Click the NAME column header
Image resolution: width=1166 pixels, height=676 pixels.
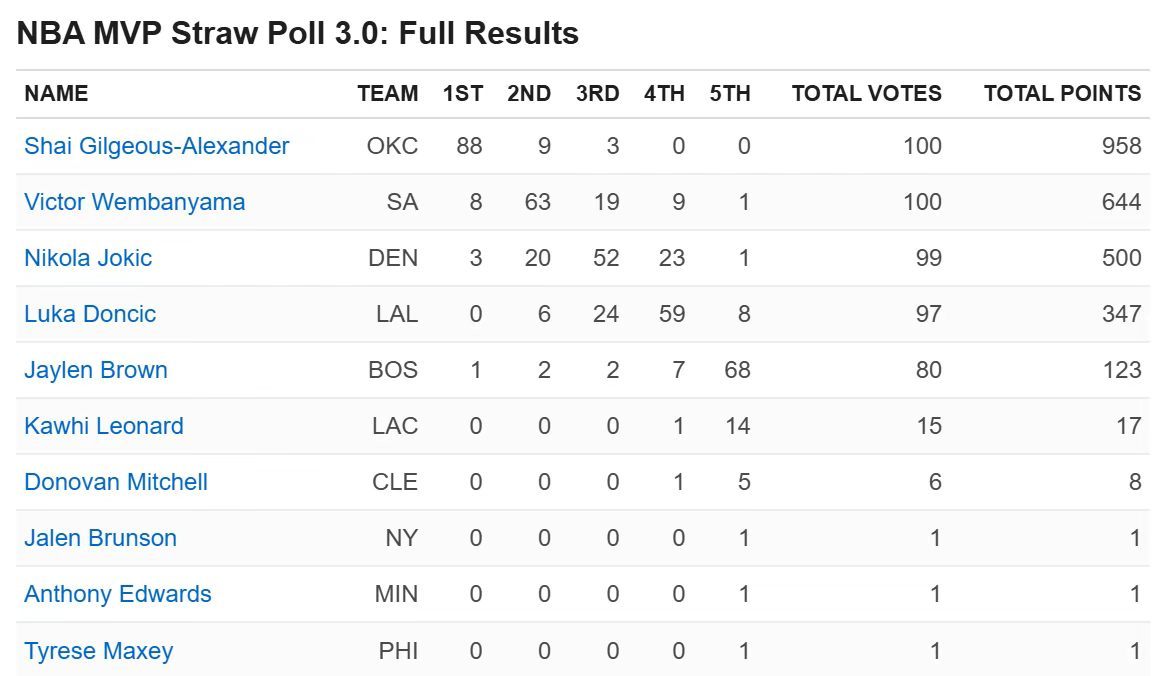click(x=56, y=94)
